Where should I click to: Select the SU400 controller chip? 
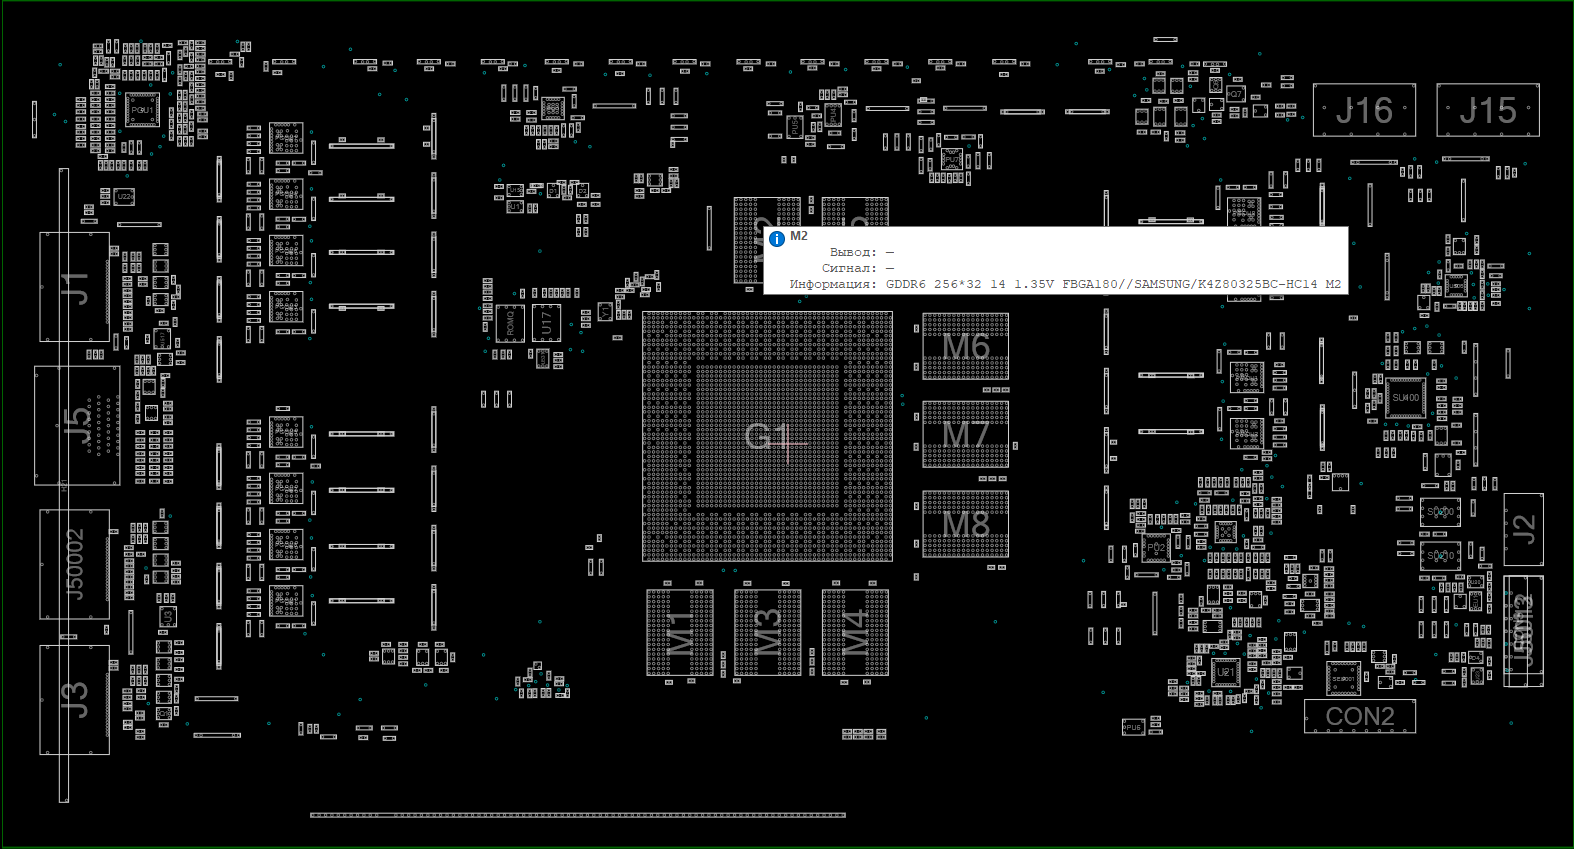[x=1405, y=398]
